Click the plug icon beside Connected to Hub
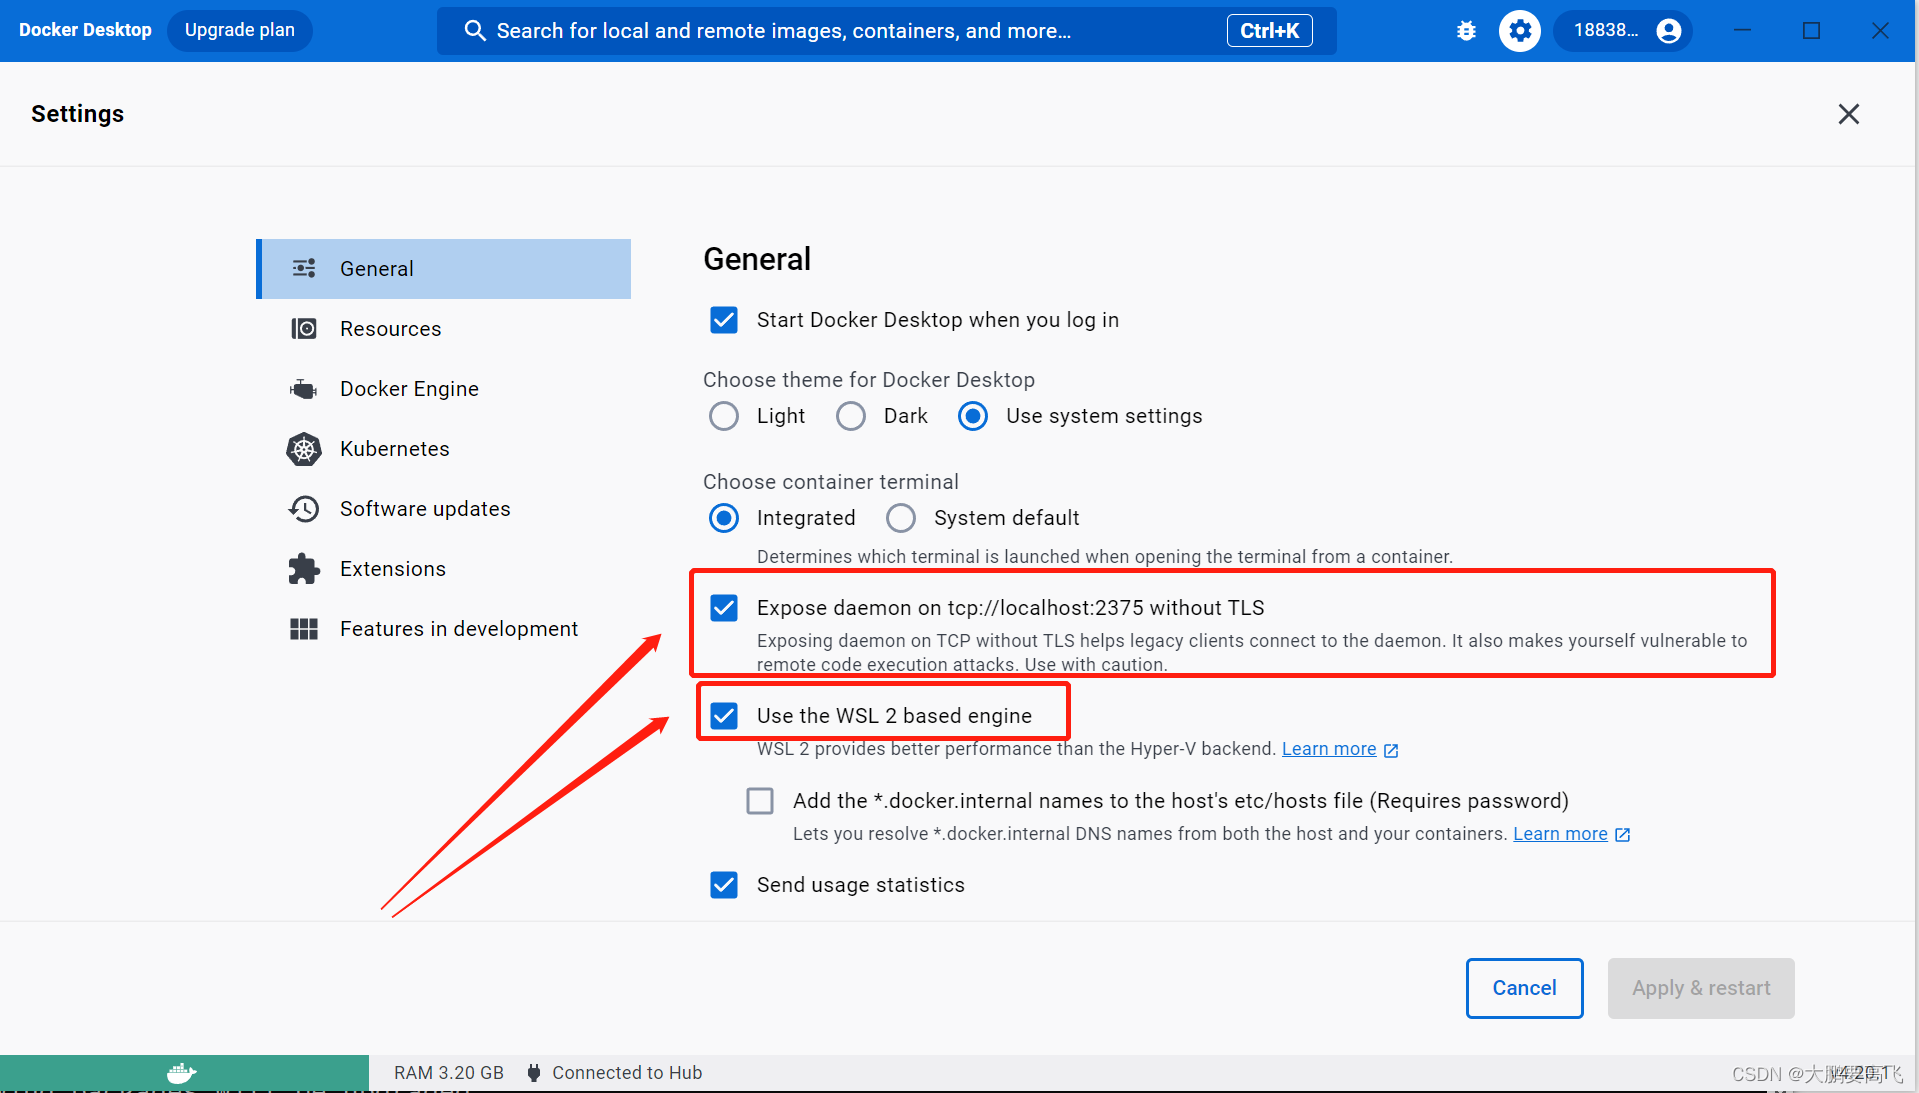This screenshot has height=1093, width=1919. click(534, 1073)
